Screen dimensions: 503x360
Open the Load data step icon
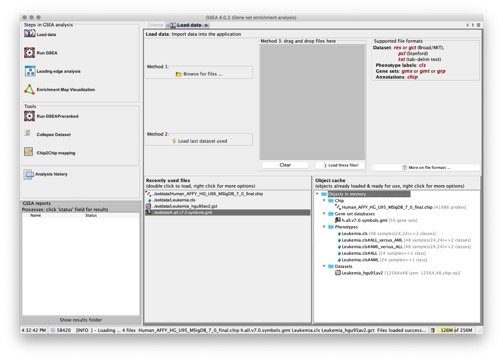pyautogui.click(x=29, y=34)
